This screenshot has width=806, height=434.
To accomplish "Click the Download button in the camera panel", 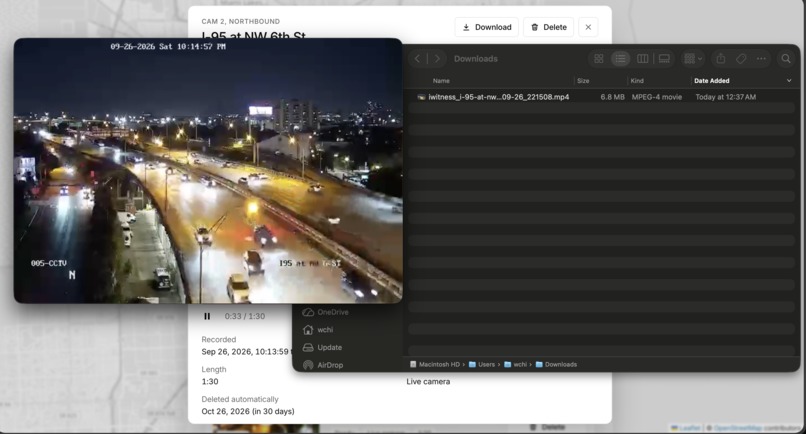I will tap(486, 27).
